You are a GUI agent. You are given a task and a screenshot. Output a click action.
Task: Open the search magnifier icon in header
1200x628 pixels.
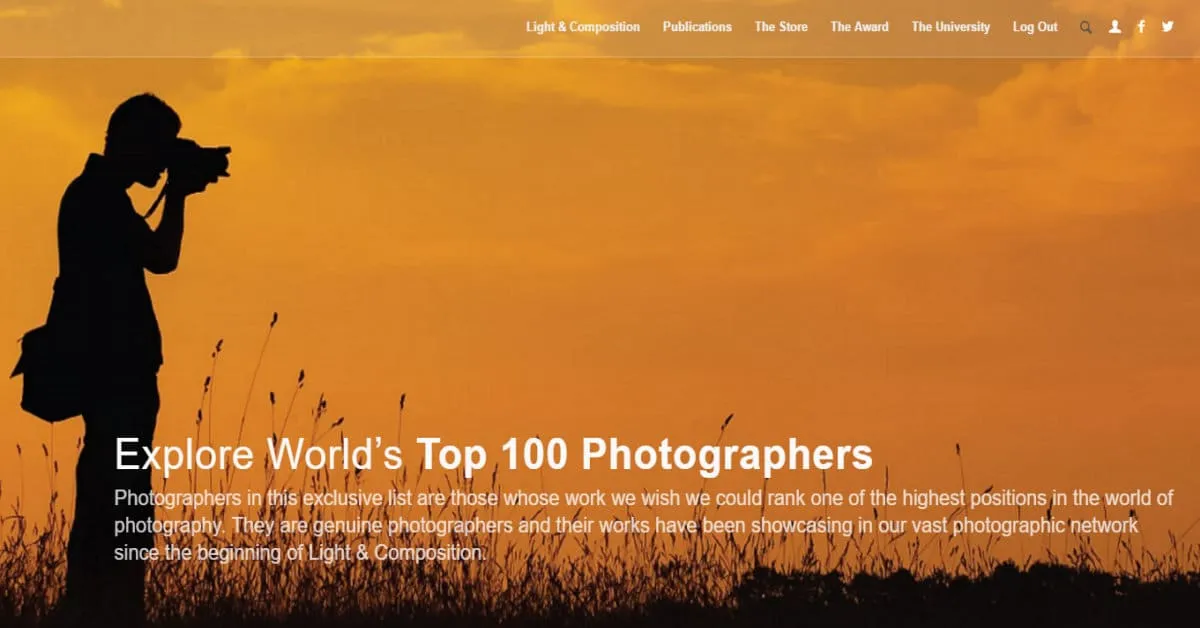point(1086,28)
